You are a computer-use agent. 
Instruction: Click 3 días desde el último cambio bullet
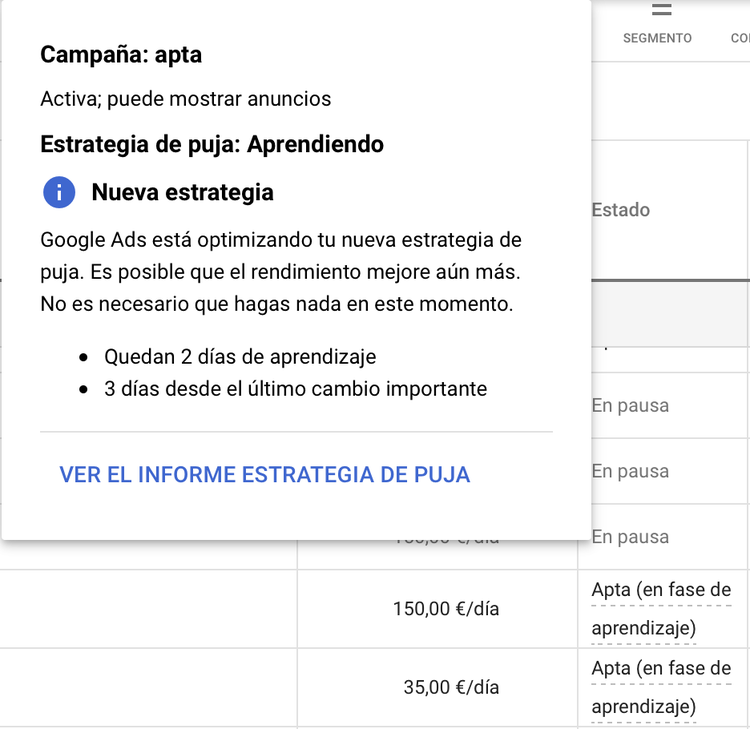click(296, 389)
